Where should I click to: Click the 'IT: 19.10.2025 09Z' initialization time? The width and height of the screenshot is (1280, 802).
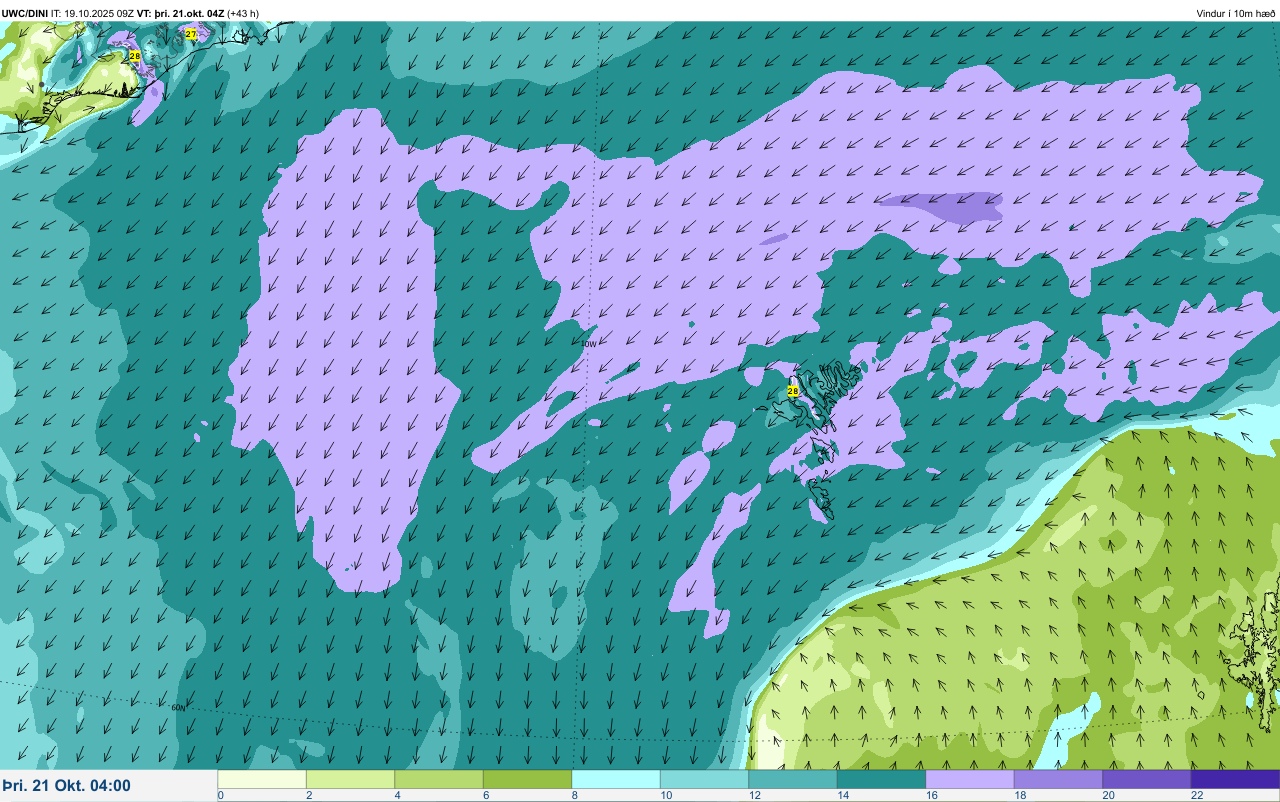pyautogui.click(x=92, y=13)
